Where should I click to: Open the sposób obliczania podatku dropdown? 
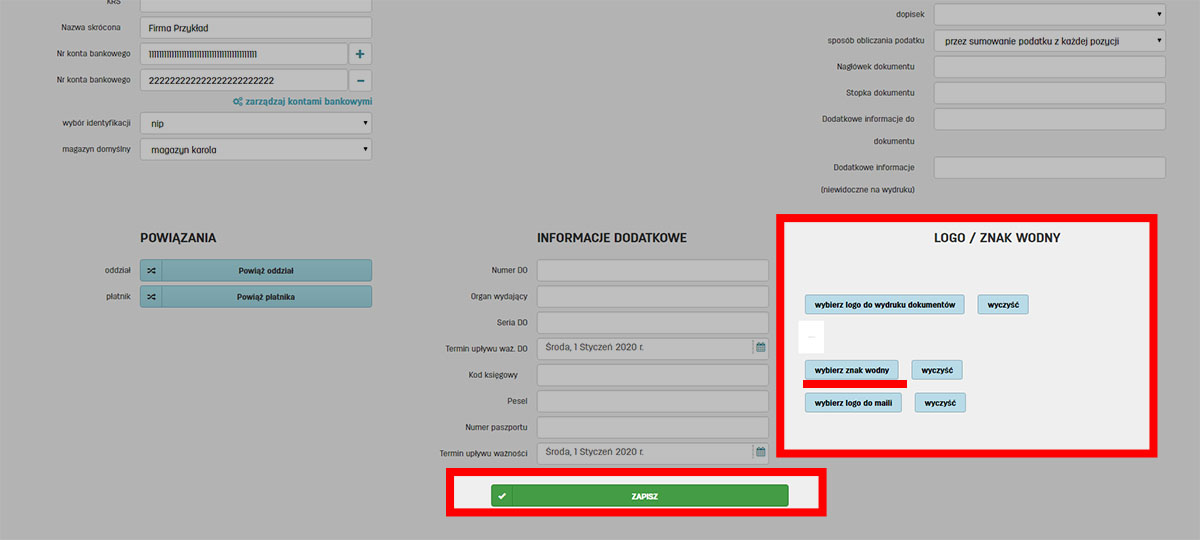(1049, 41)
